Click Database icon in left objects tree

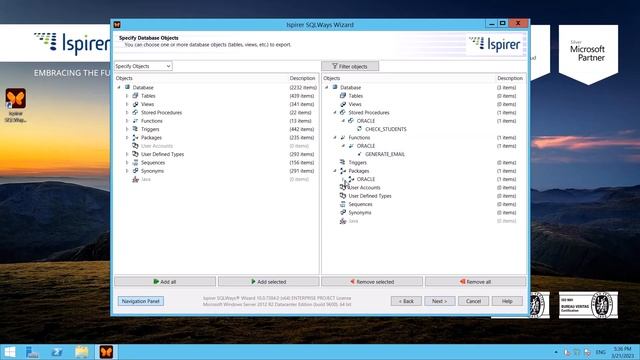[127, 87]
